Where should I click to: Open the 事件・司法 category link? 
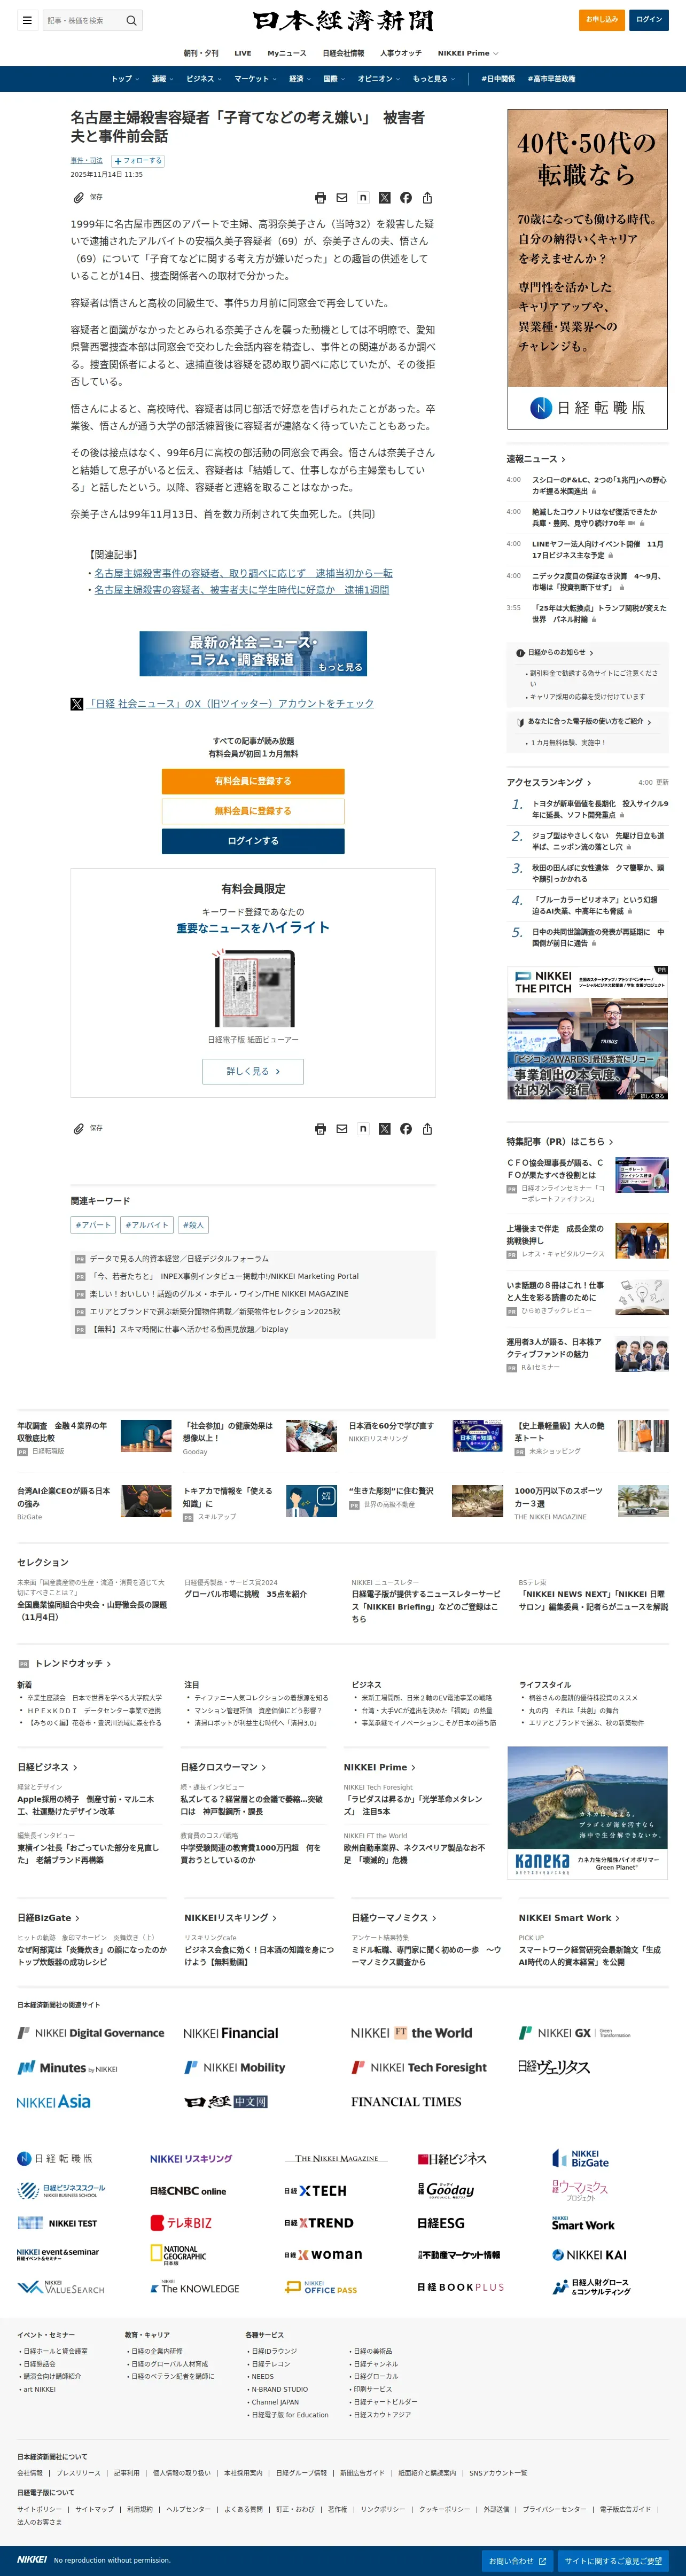tap(86, 160)
